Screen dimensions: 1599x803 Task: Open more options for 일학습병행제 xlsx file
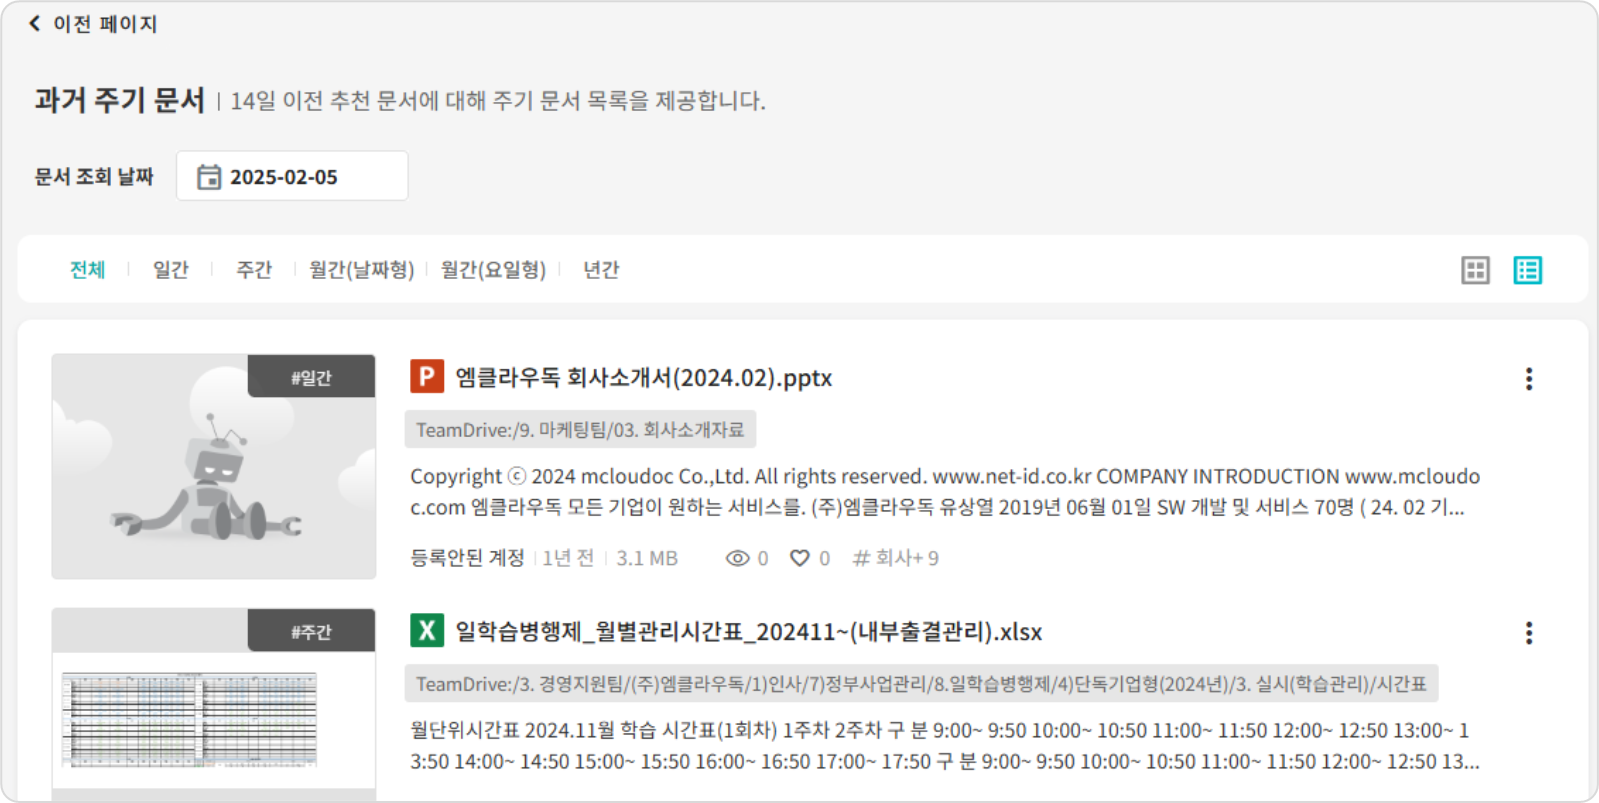tap(1528, 633)
